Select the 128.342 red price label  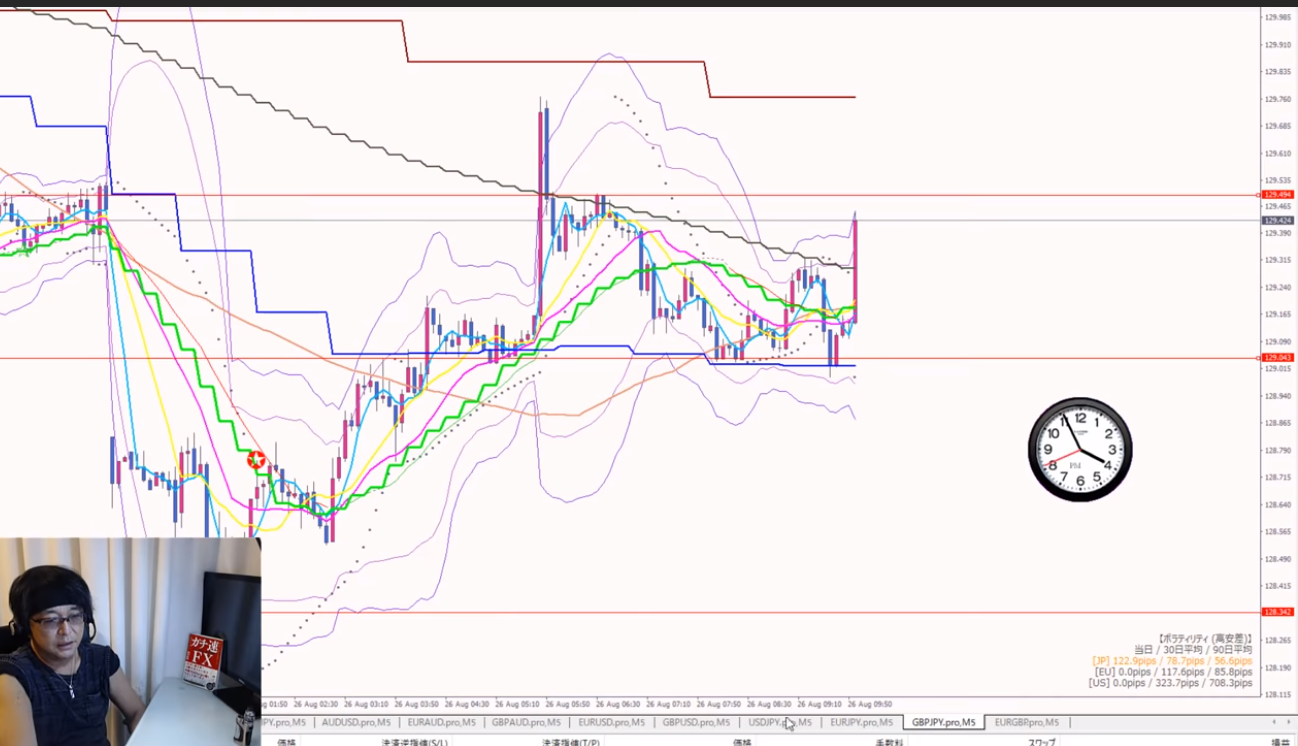click(1277, 612)
